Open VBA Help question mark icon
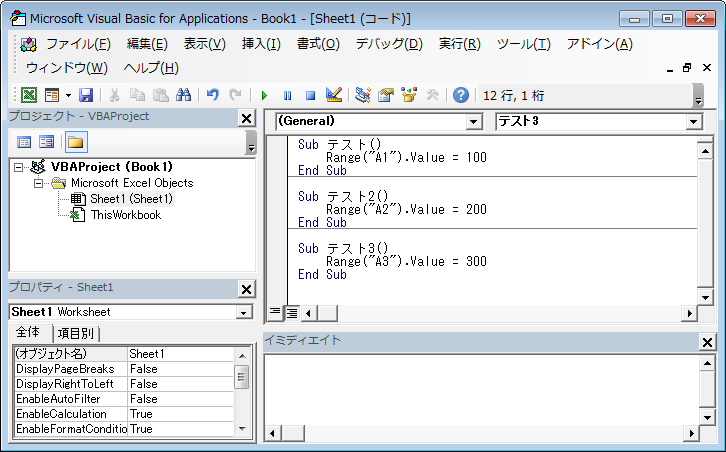 point(461,95)
